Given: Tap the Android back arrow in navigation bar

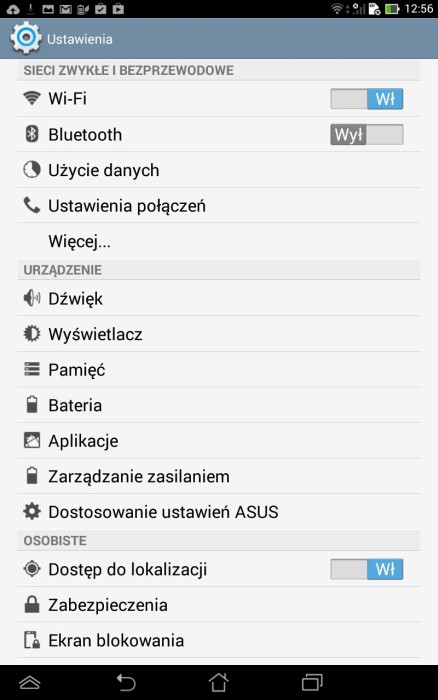Looking at the screenshot, I should [126, 683].
